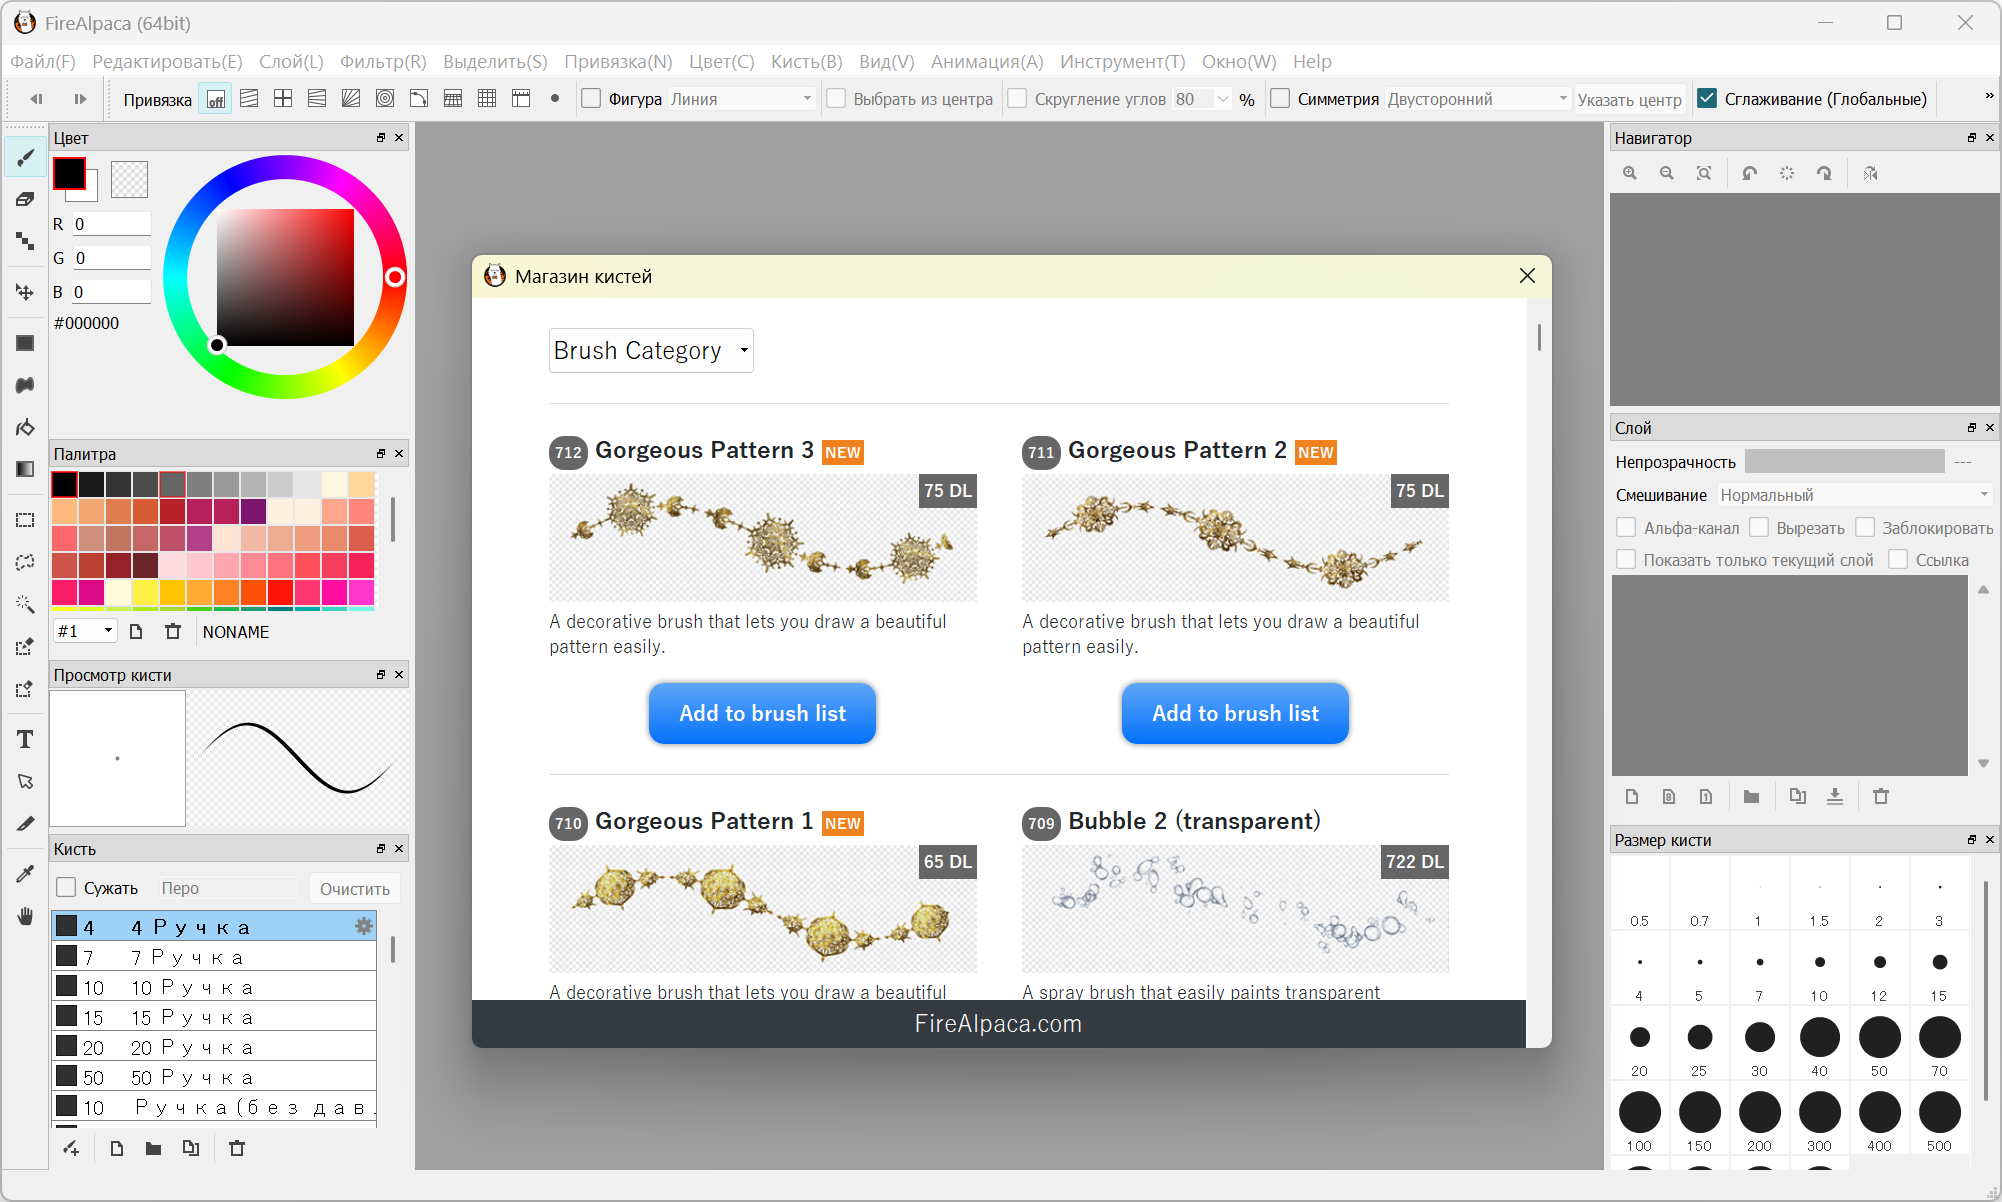Select the Text tool
2002x1202 pixels.
(25, 739)
